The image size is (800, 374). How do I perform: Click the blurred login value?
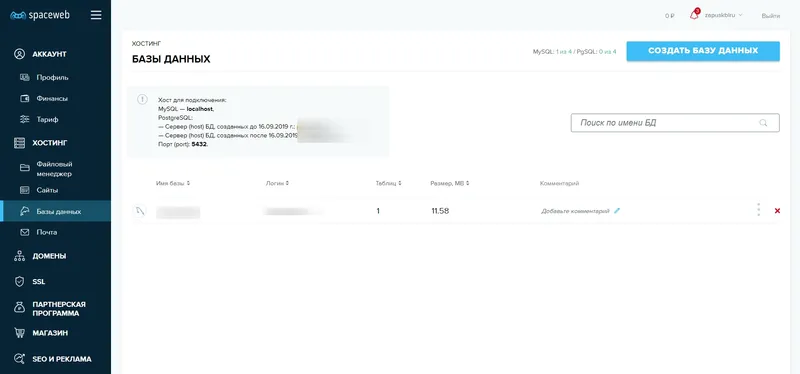pyautogui.click(x=293, y=211)
